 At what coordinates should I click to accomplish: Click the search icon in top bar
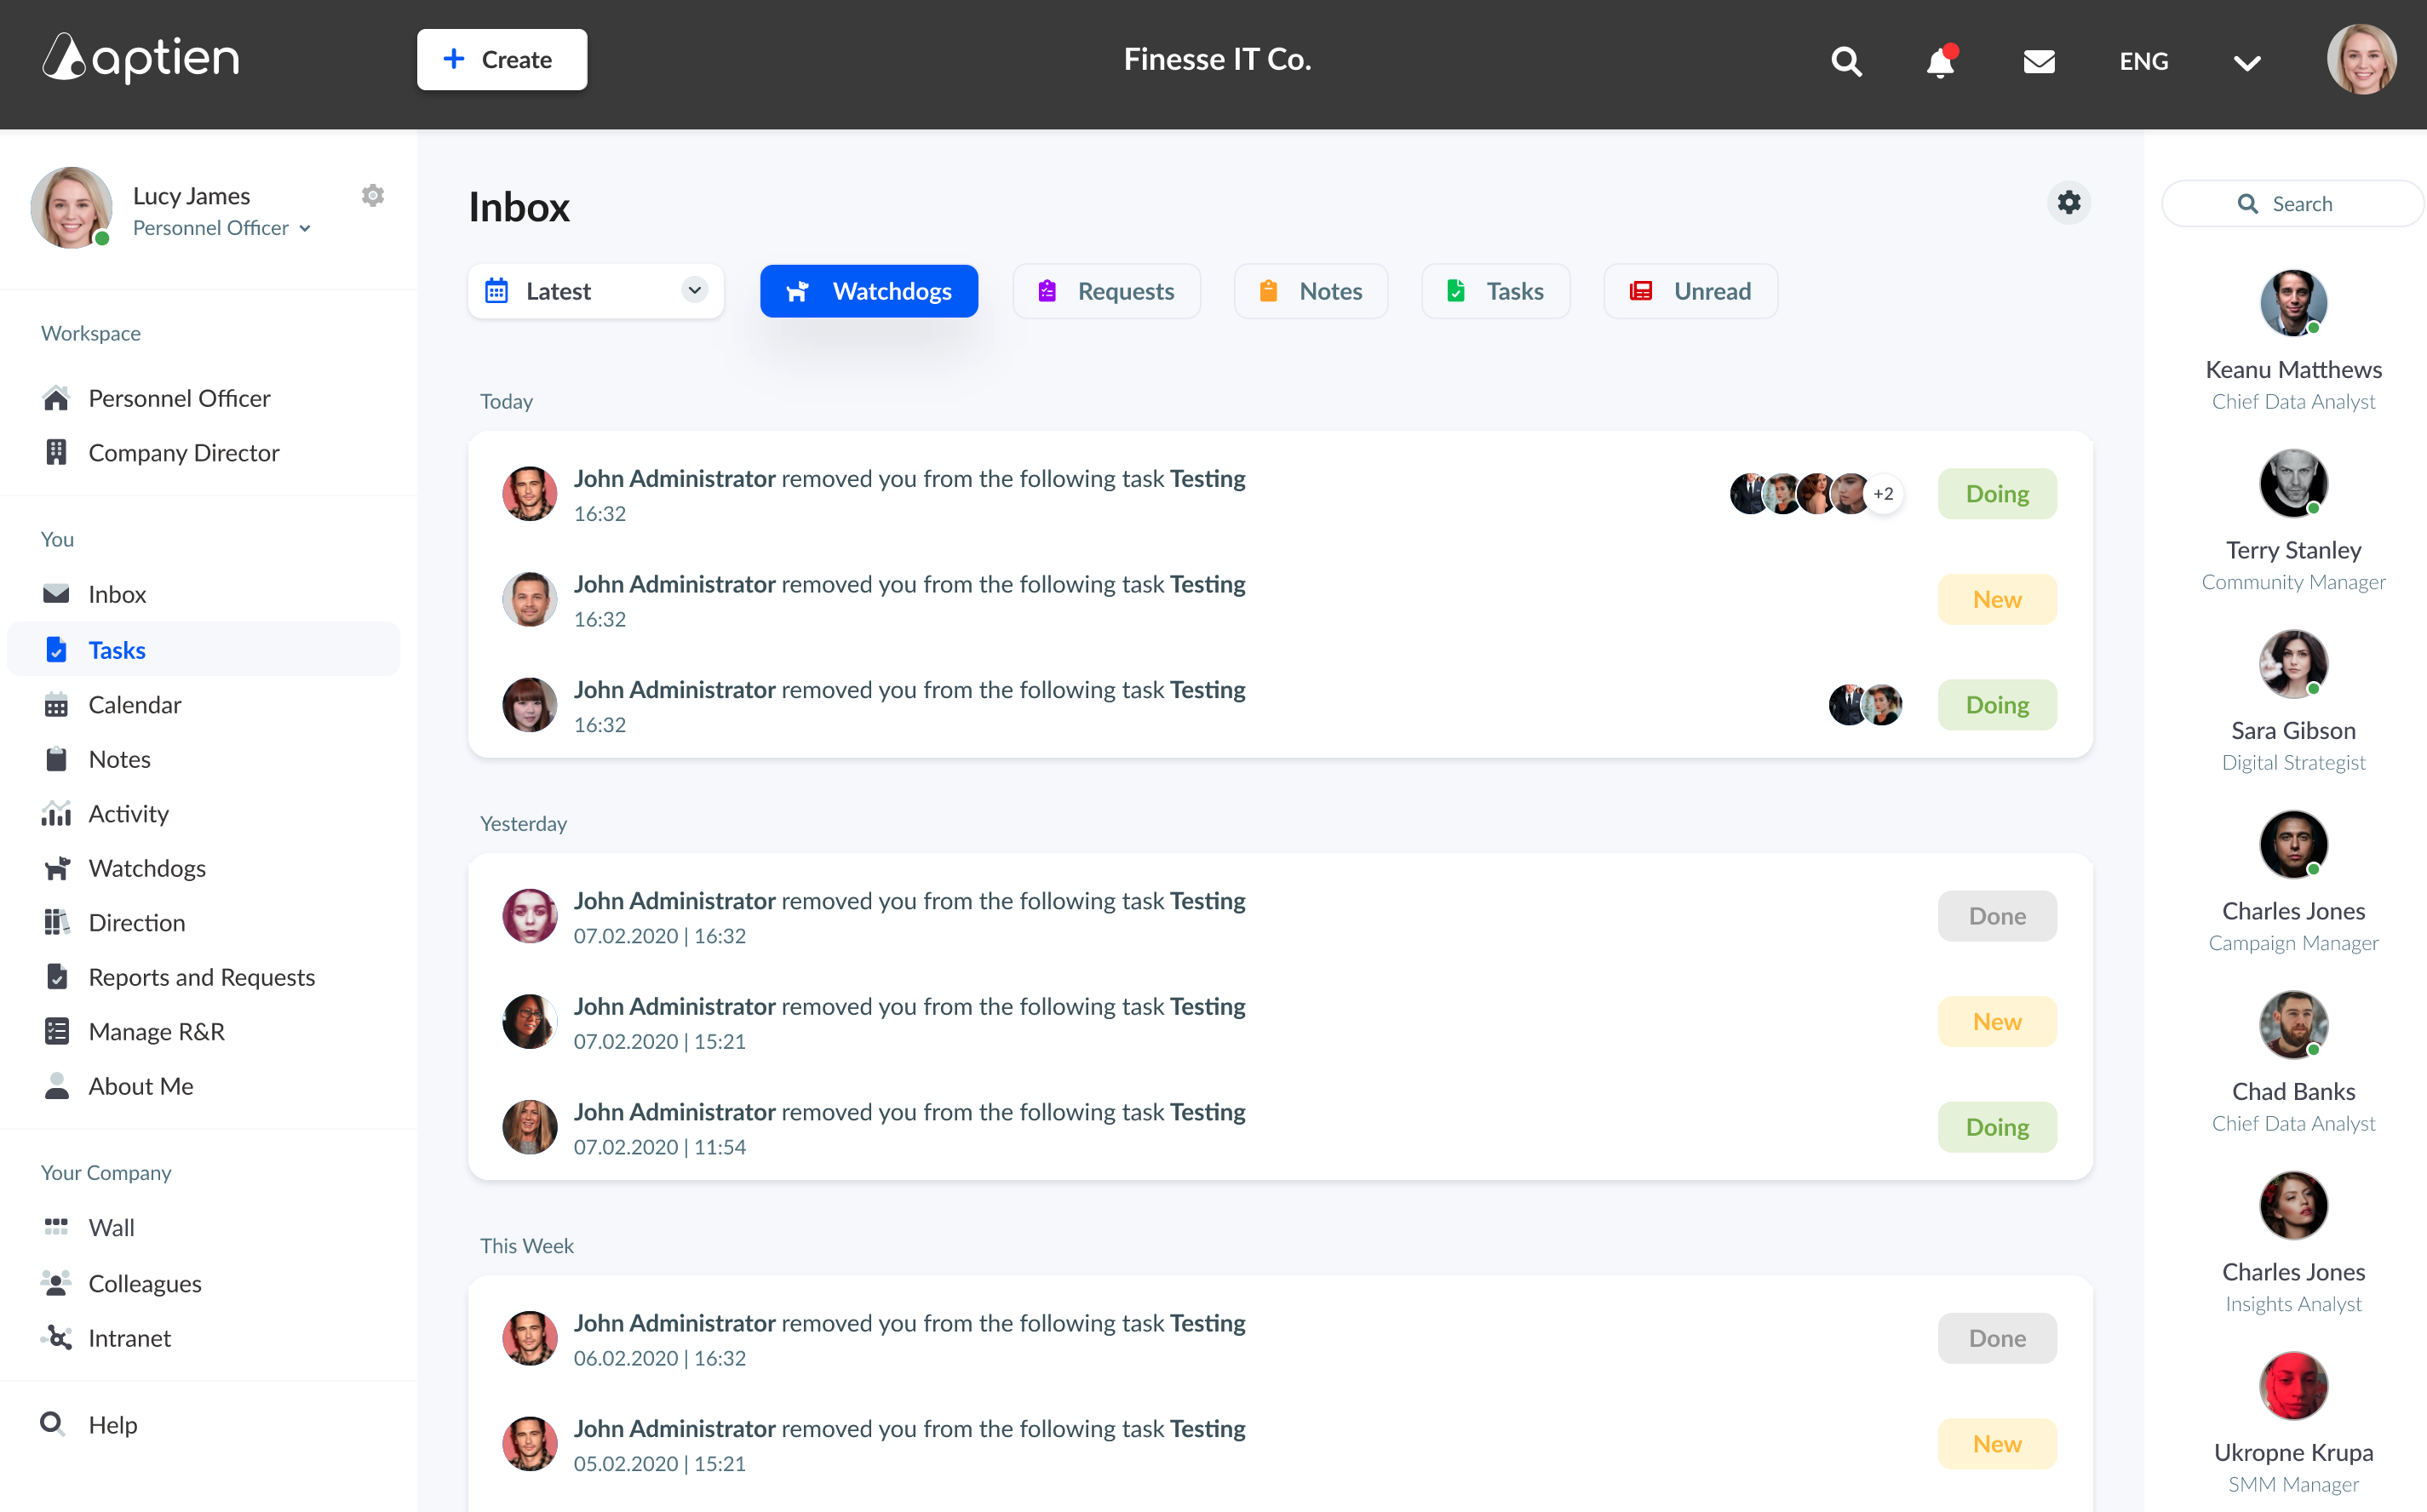click(x=1846, y=61)
